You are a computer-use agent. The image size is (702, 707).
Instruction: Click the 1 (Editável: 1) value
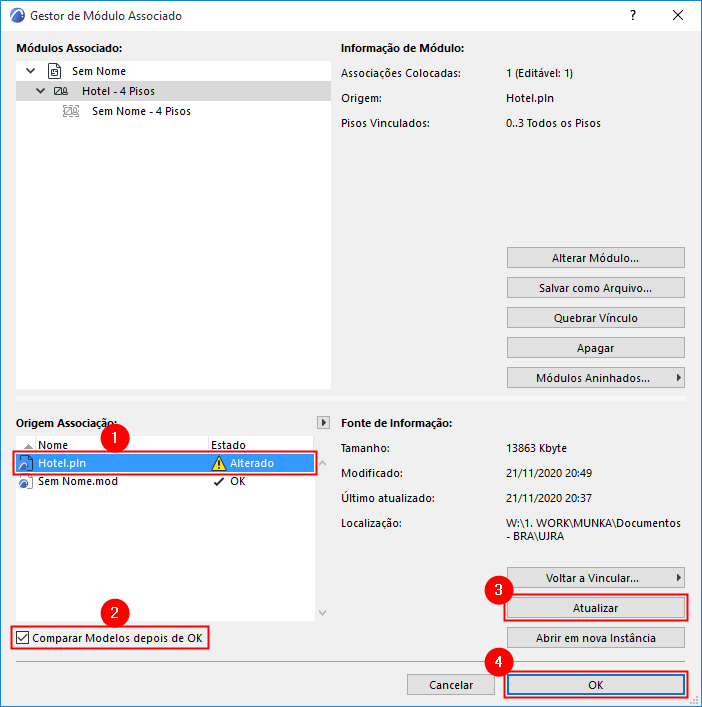point(539,73)
